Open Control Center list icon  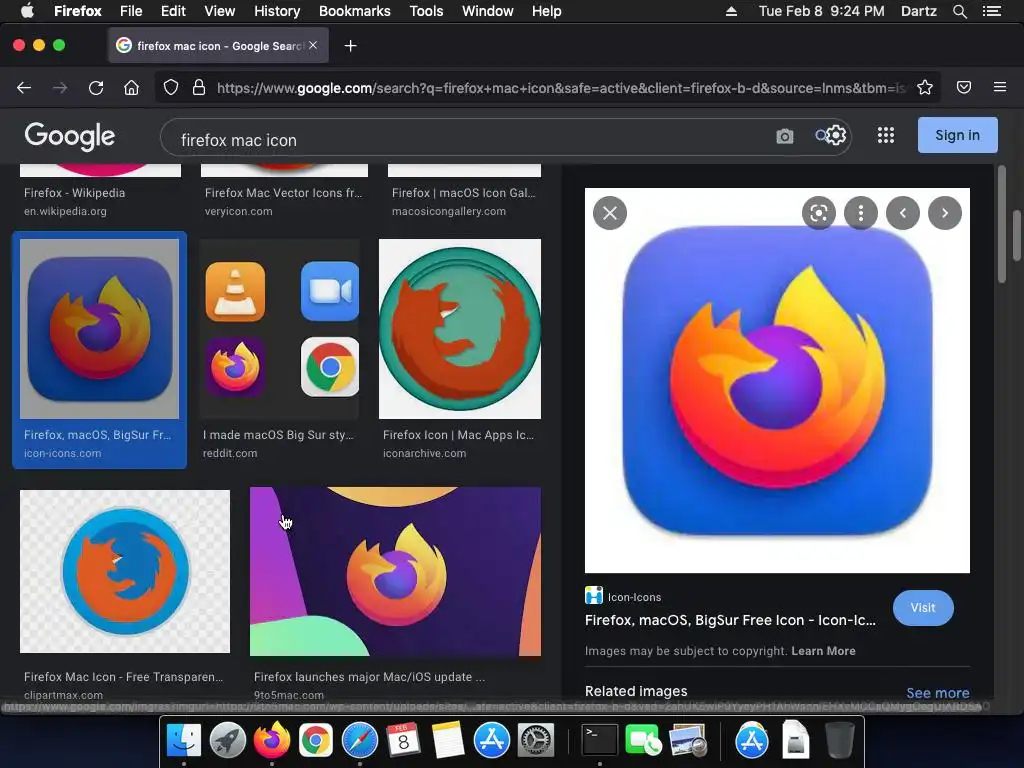tap(992, 11)
